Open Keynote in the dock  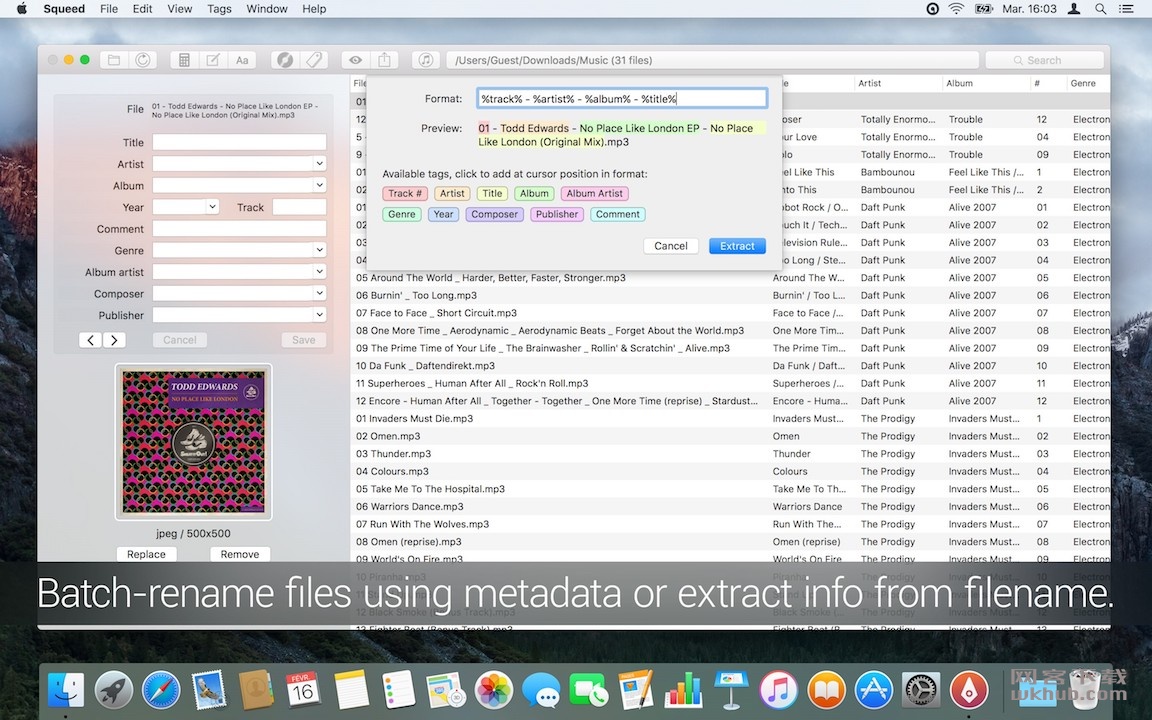coord(731,691)
